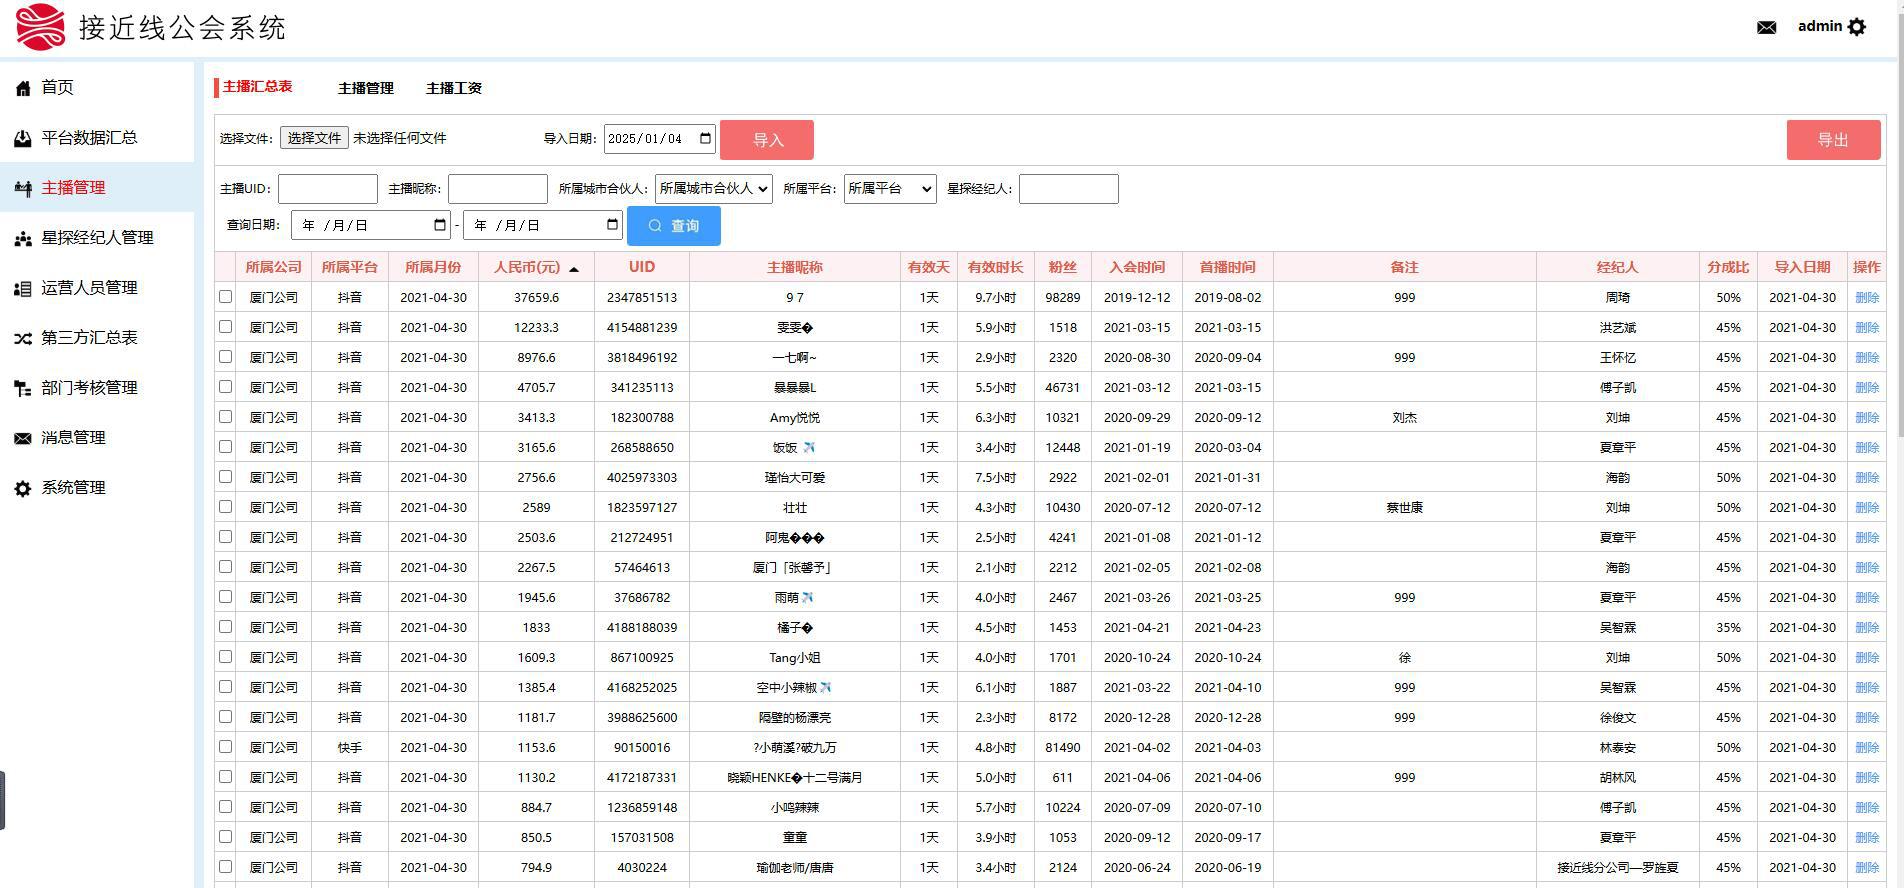This screenshot has height=888, width=1904.
Task: Switch to the 主播管理 tab
Action: 365,88
